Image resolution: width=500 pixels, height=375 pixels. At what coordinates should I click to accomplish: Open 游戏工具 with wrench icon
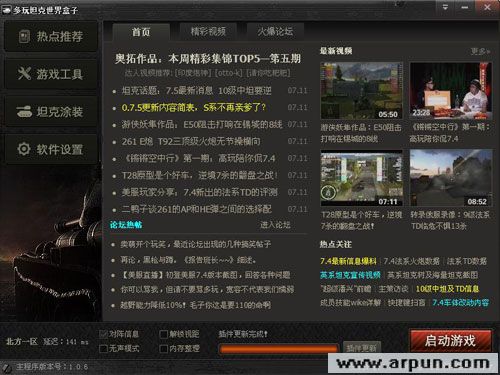[x=51, y=74]
